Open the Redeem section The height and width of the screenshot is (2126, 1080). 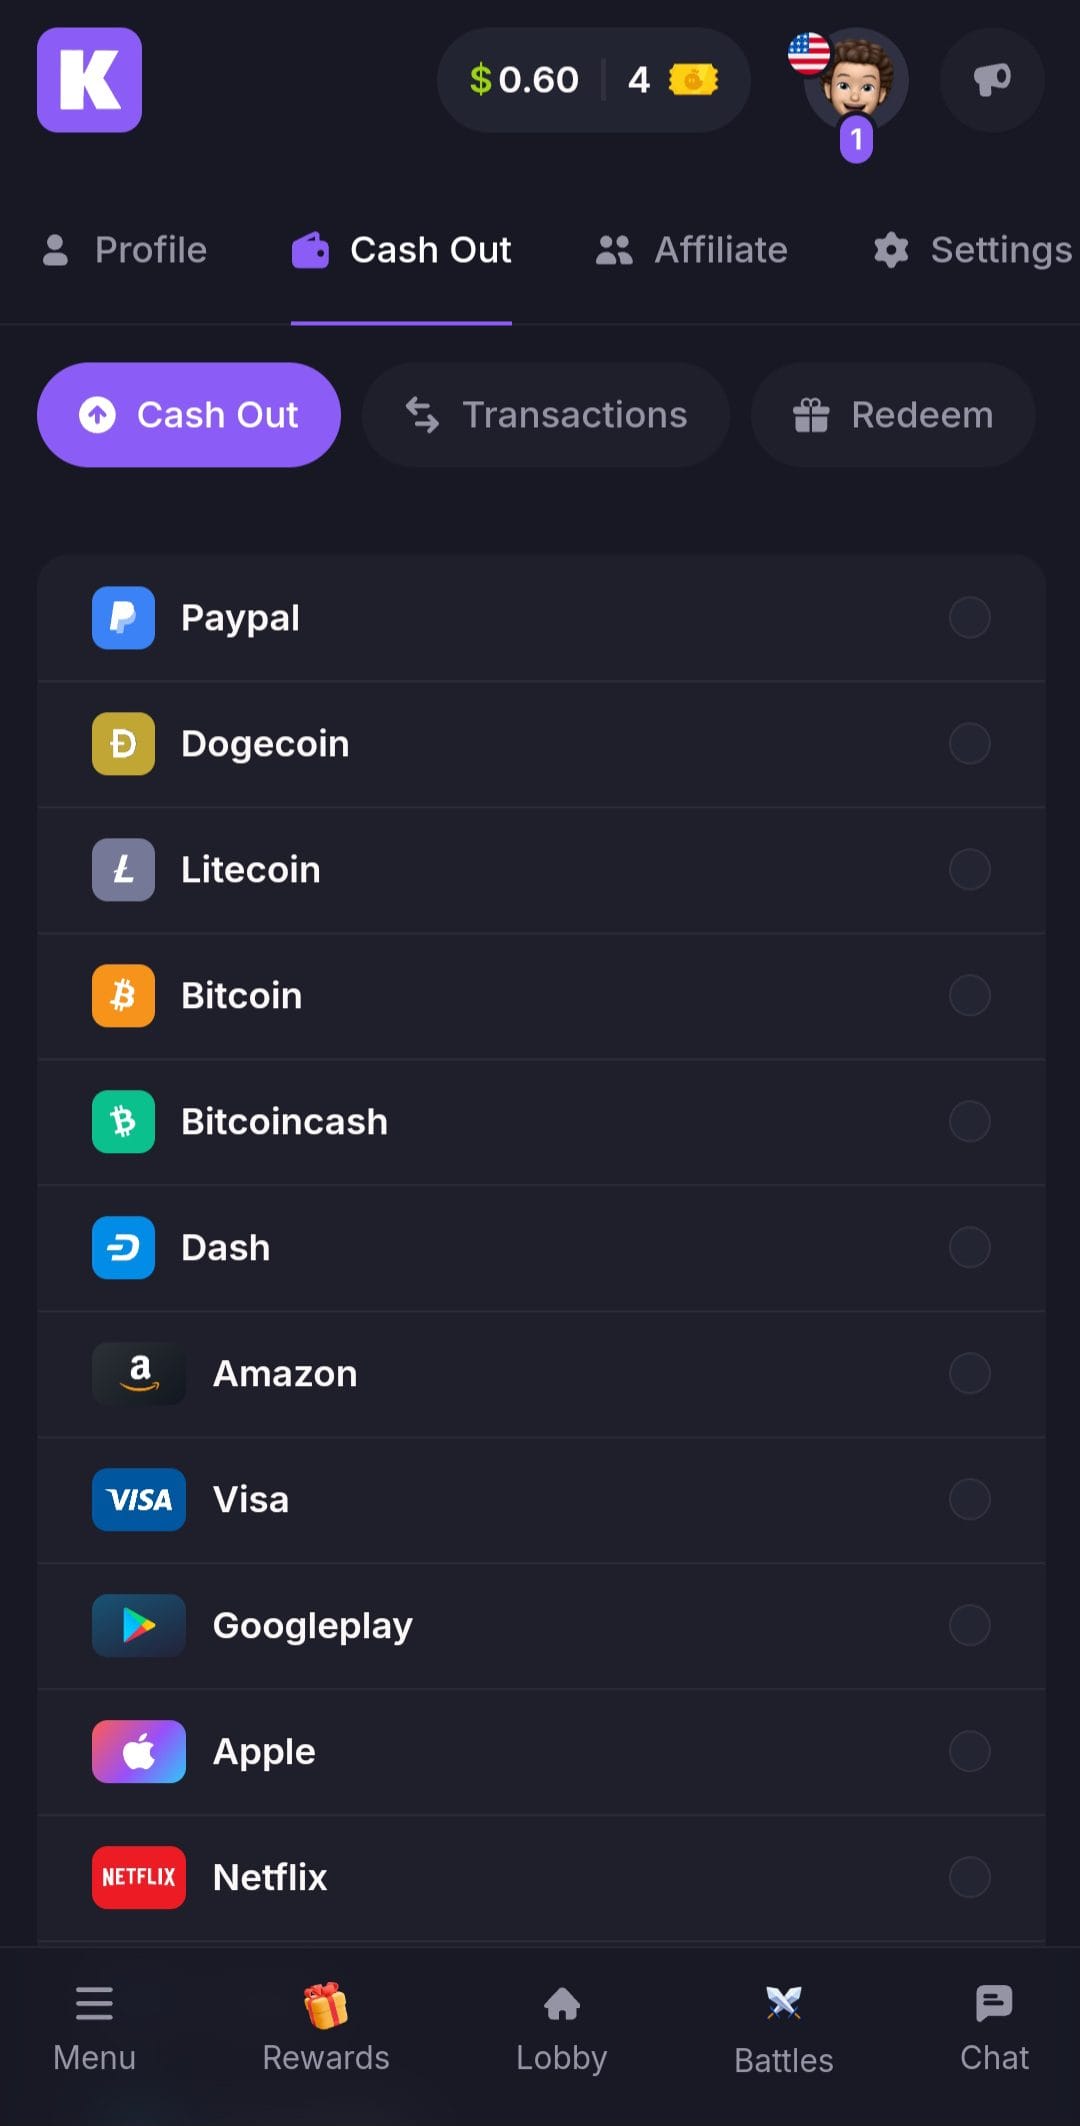(893, 415)
